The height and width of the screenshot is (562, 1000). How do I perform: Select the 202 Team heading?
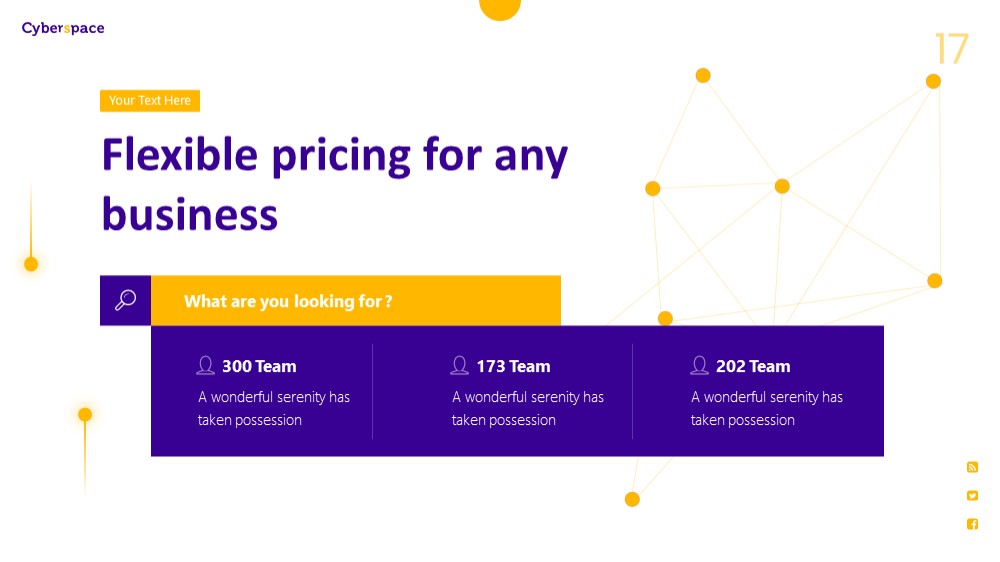click(x=753, y=366)
